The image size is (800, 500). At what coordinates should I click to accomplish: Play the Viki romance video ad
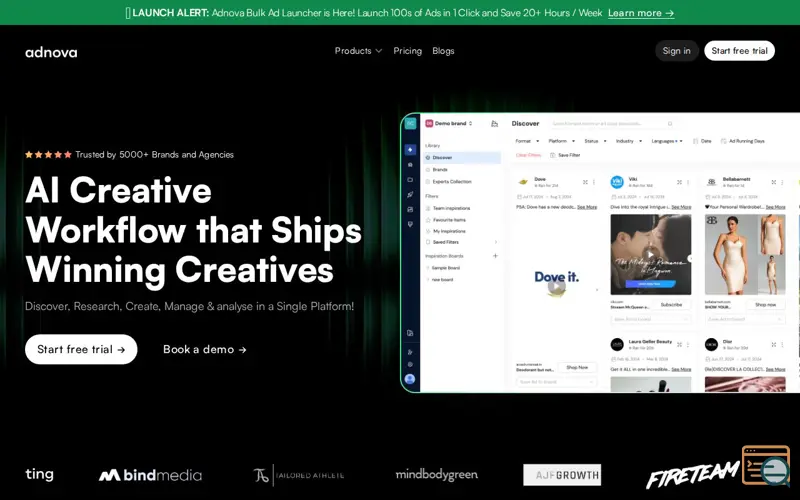(650, 255)
